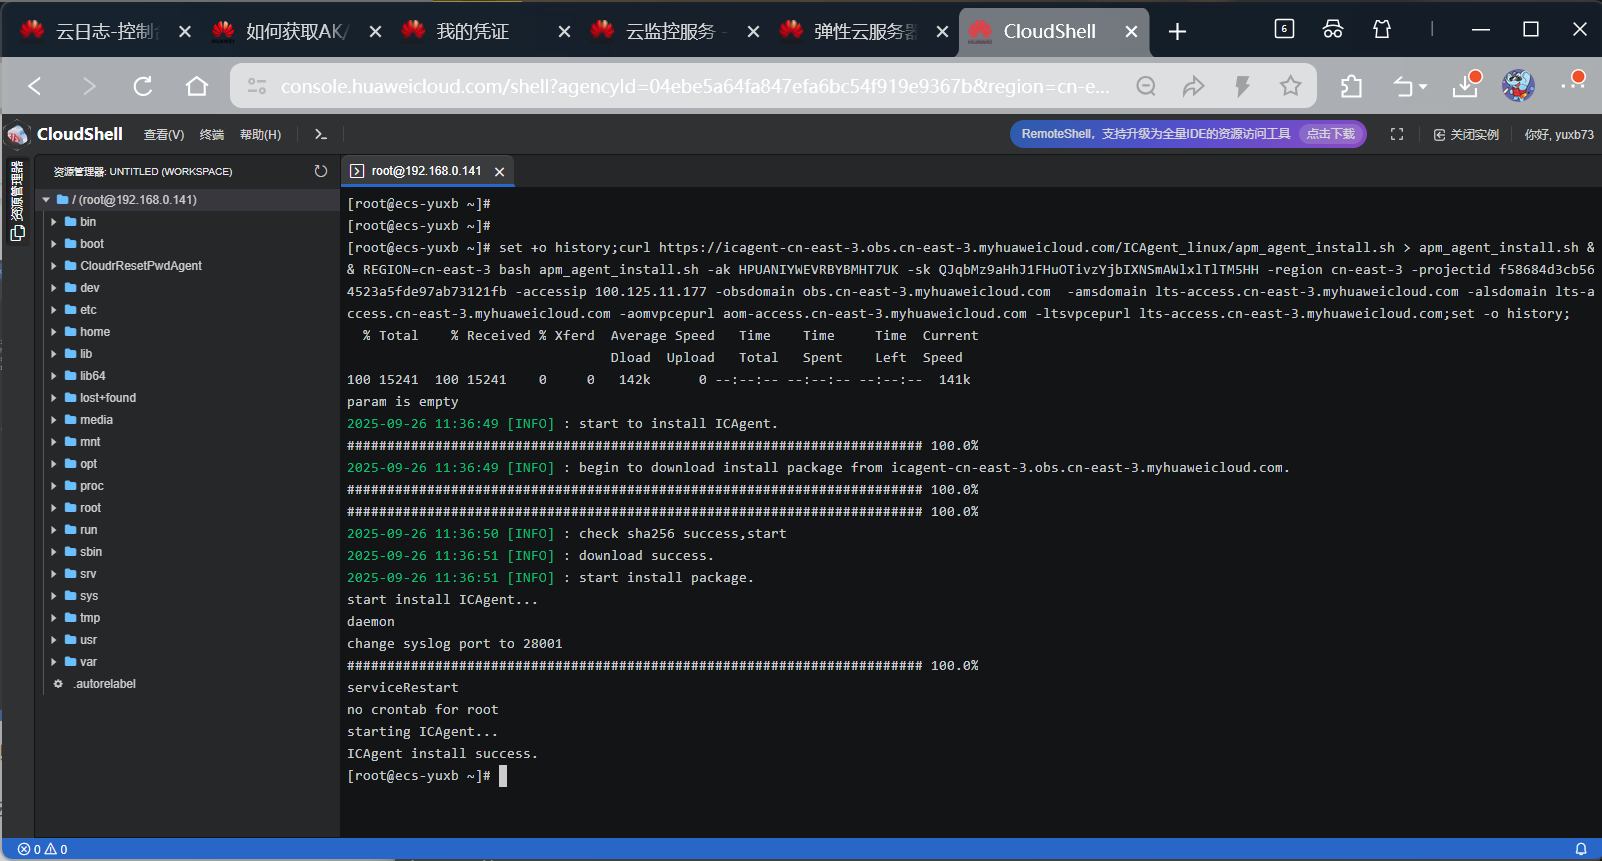1602x861 pixels.
Task: Expand the home folder
Action: pos(54,332)
